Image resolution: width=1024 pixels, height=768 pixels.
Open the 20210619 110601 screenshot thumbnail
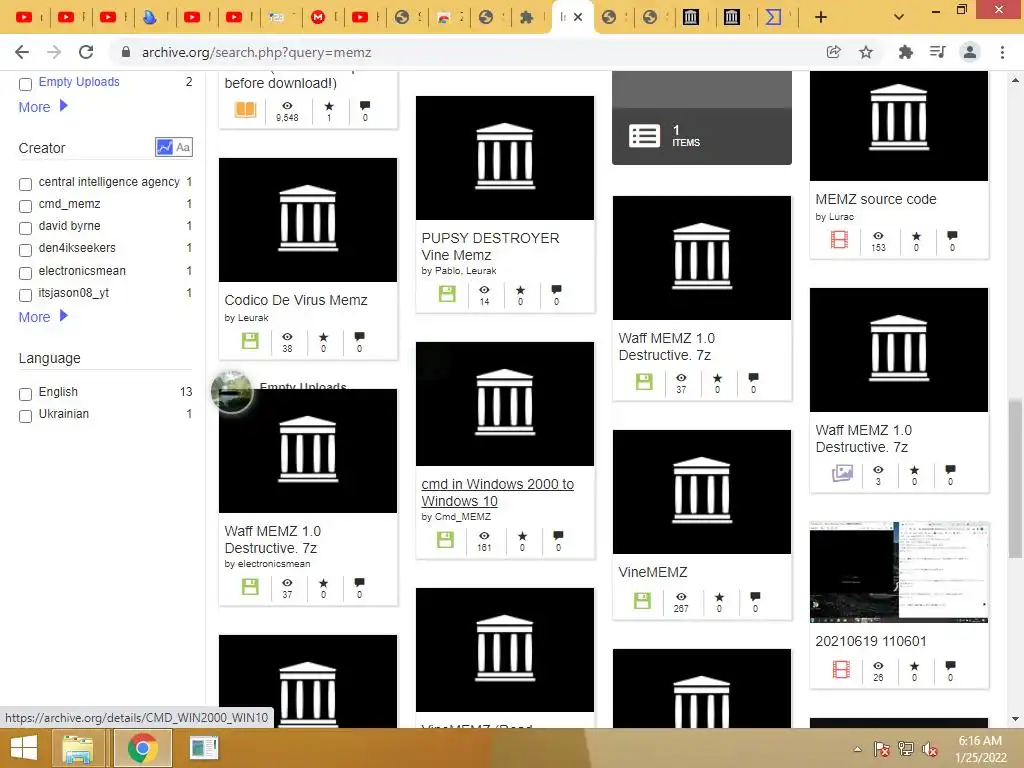click(899, 571)
